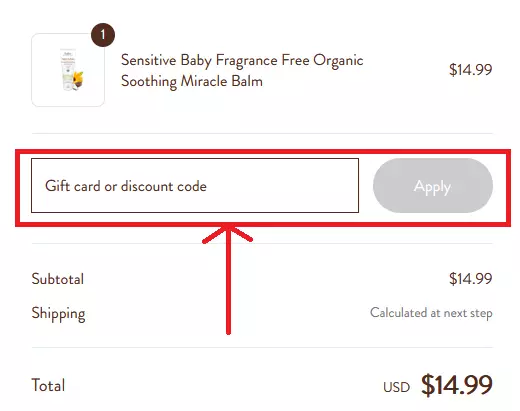Click the sunflower in the product image
520x411 pixels.
coord(78,77)
